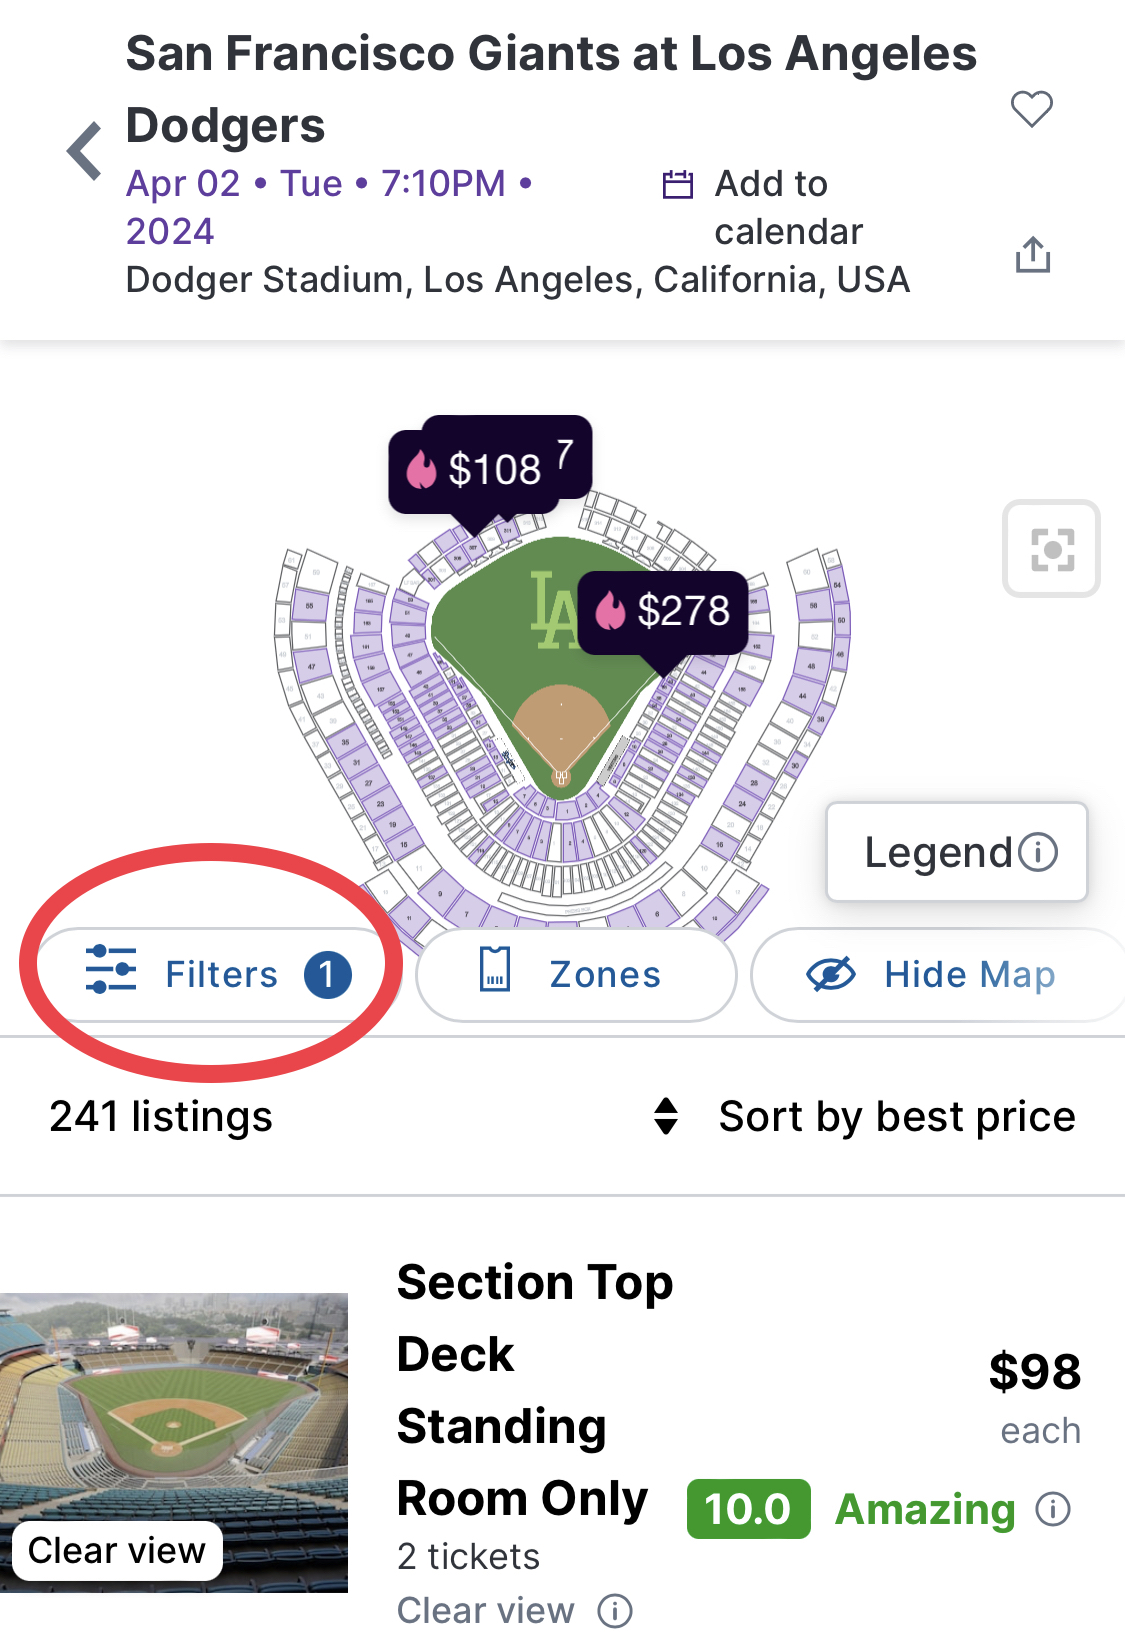This screenshot has height=1633, width=1125.
Task: Open the Top Deck seat view thumbnail
Action: [174, 1441]
